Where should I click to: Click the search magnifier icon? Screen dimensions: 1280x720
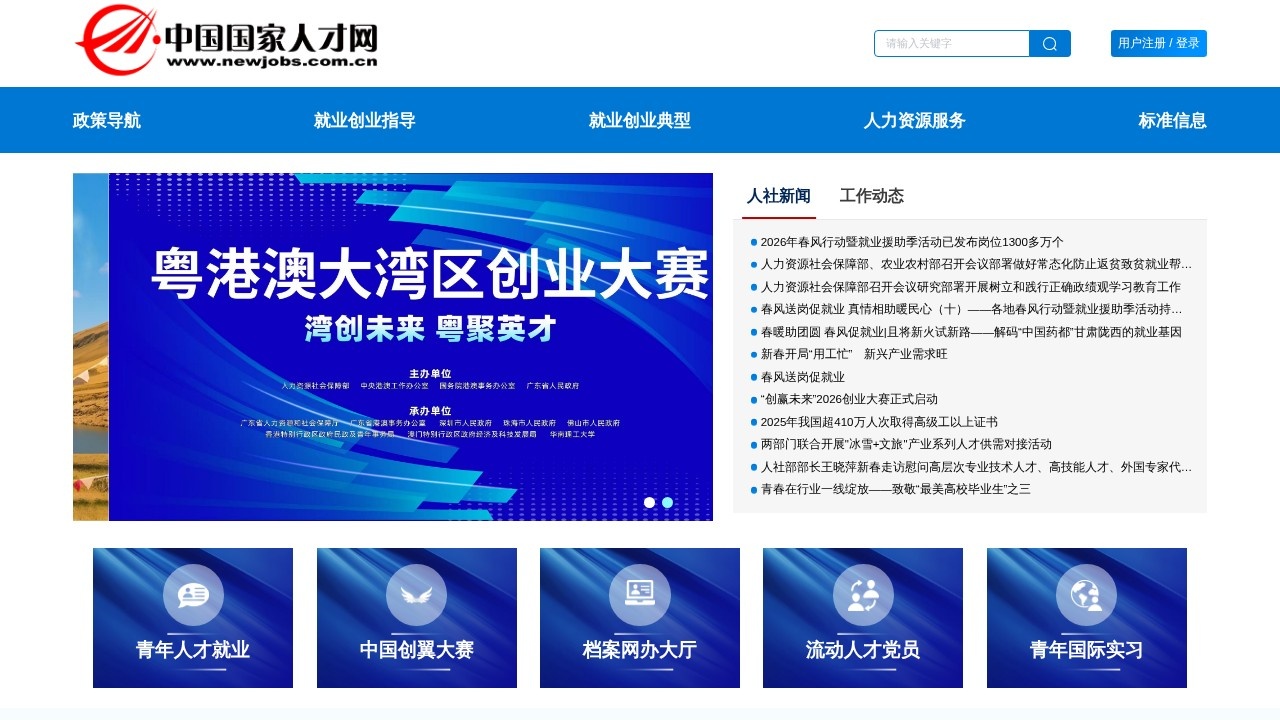click(x=1049, y=43)
